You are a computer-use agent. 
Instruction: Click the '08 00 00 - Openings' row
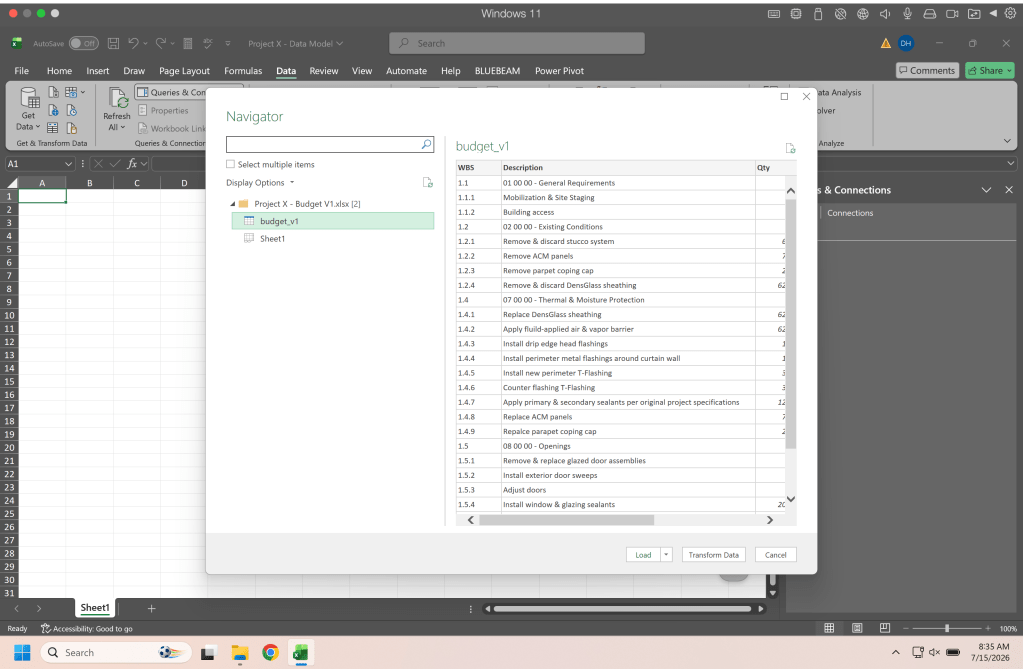tap(621, 446)
